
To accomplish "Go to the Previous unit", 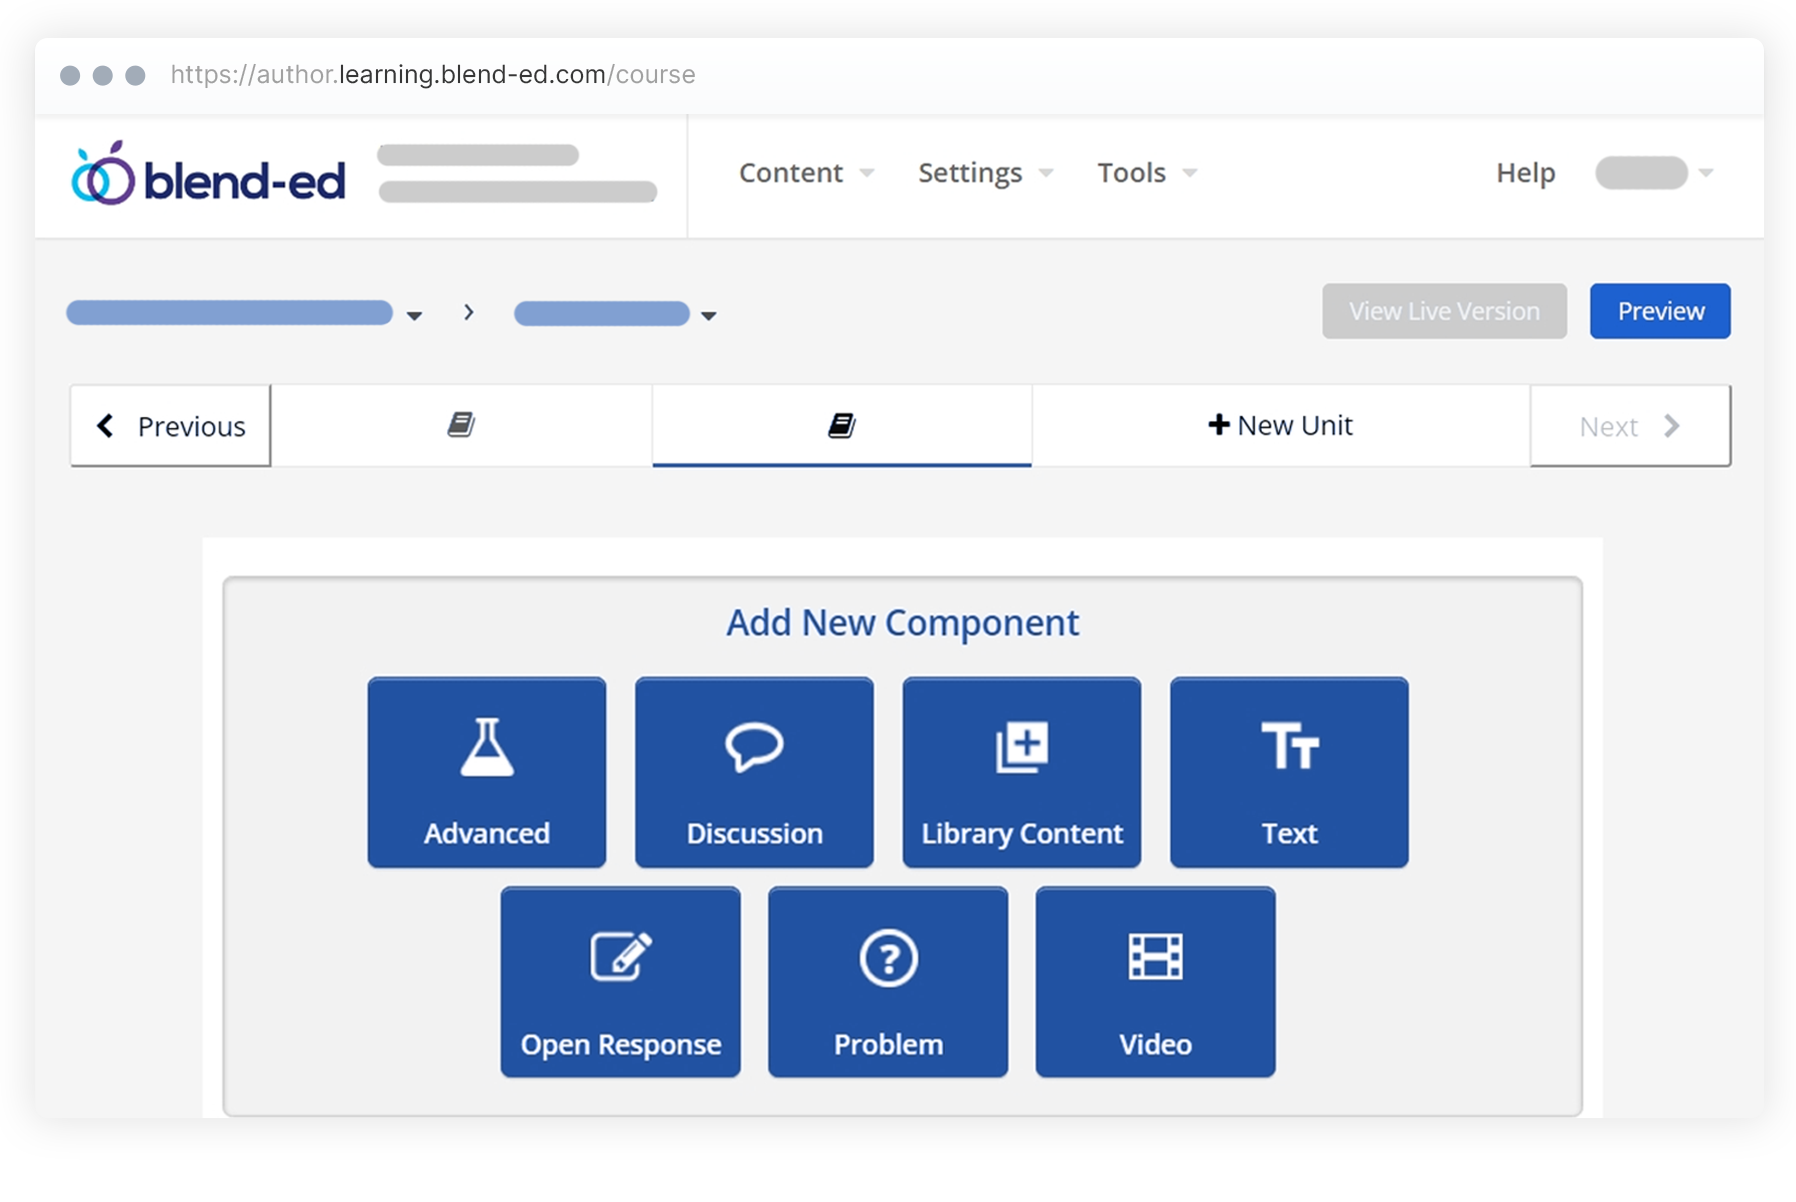I will pos(171,426).
